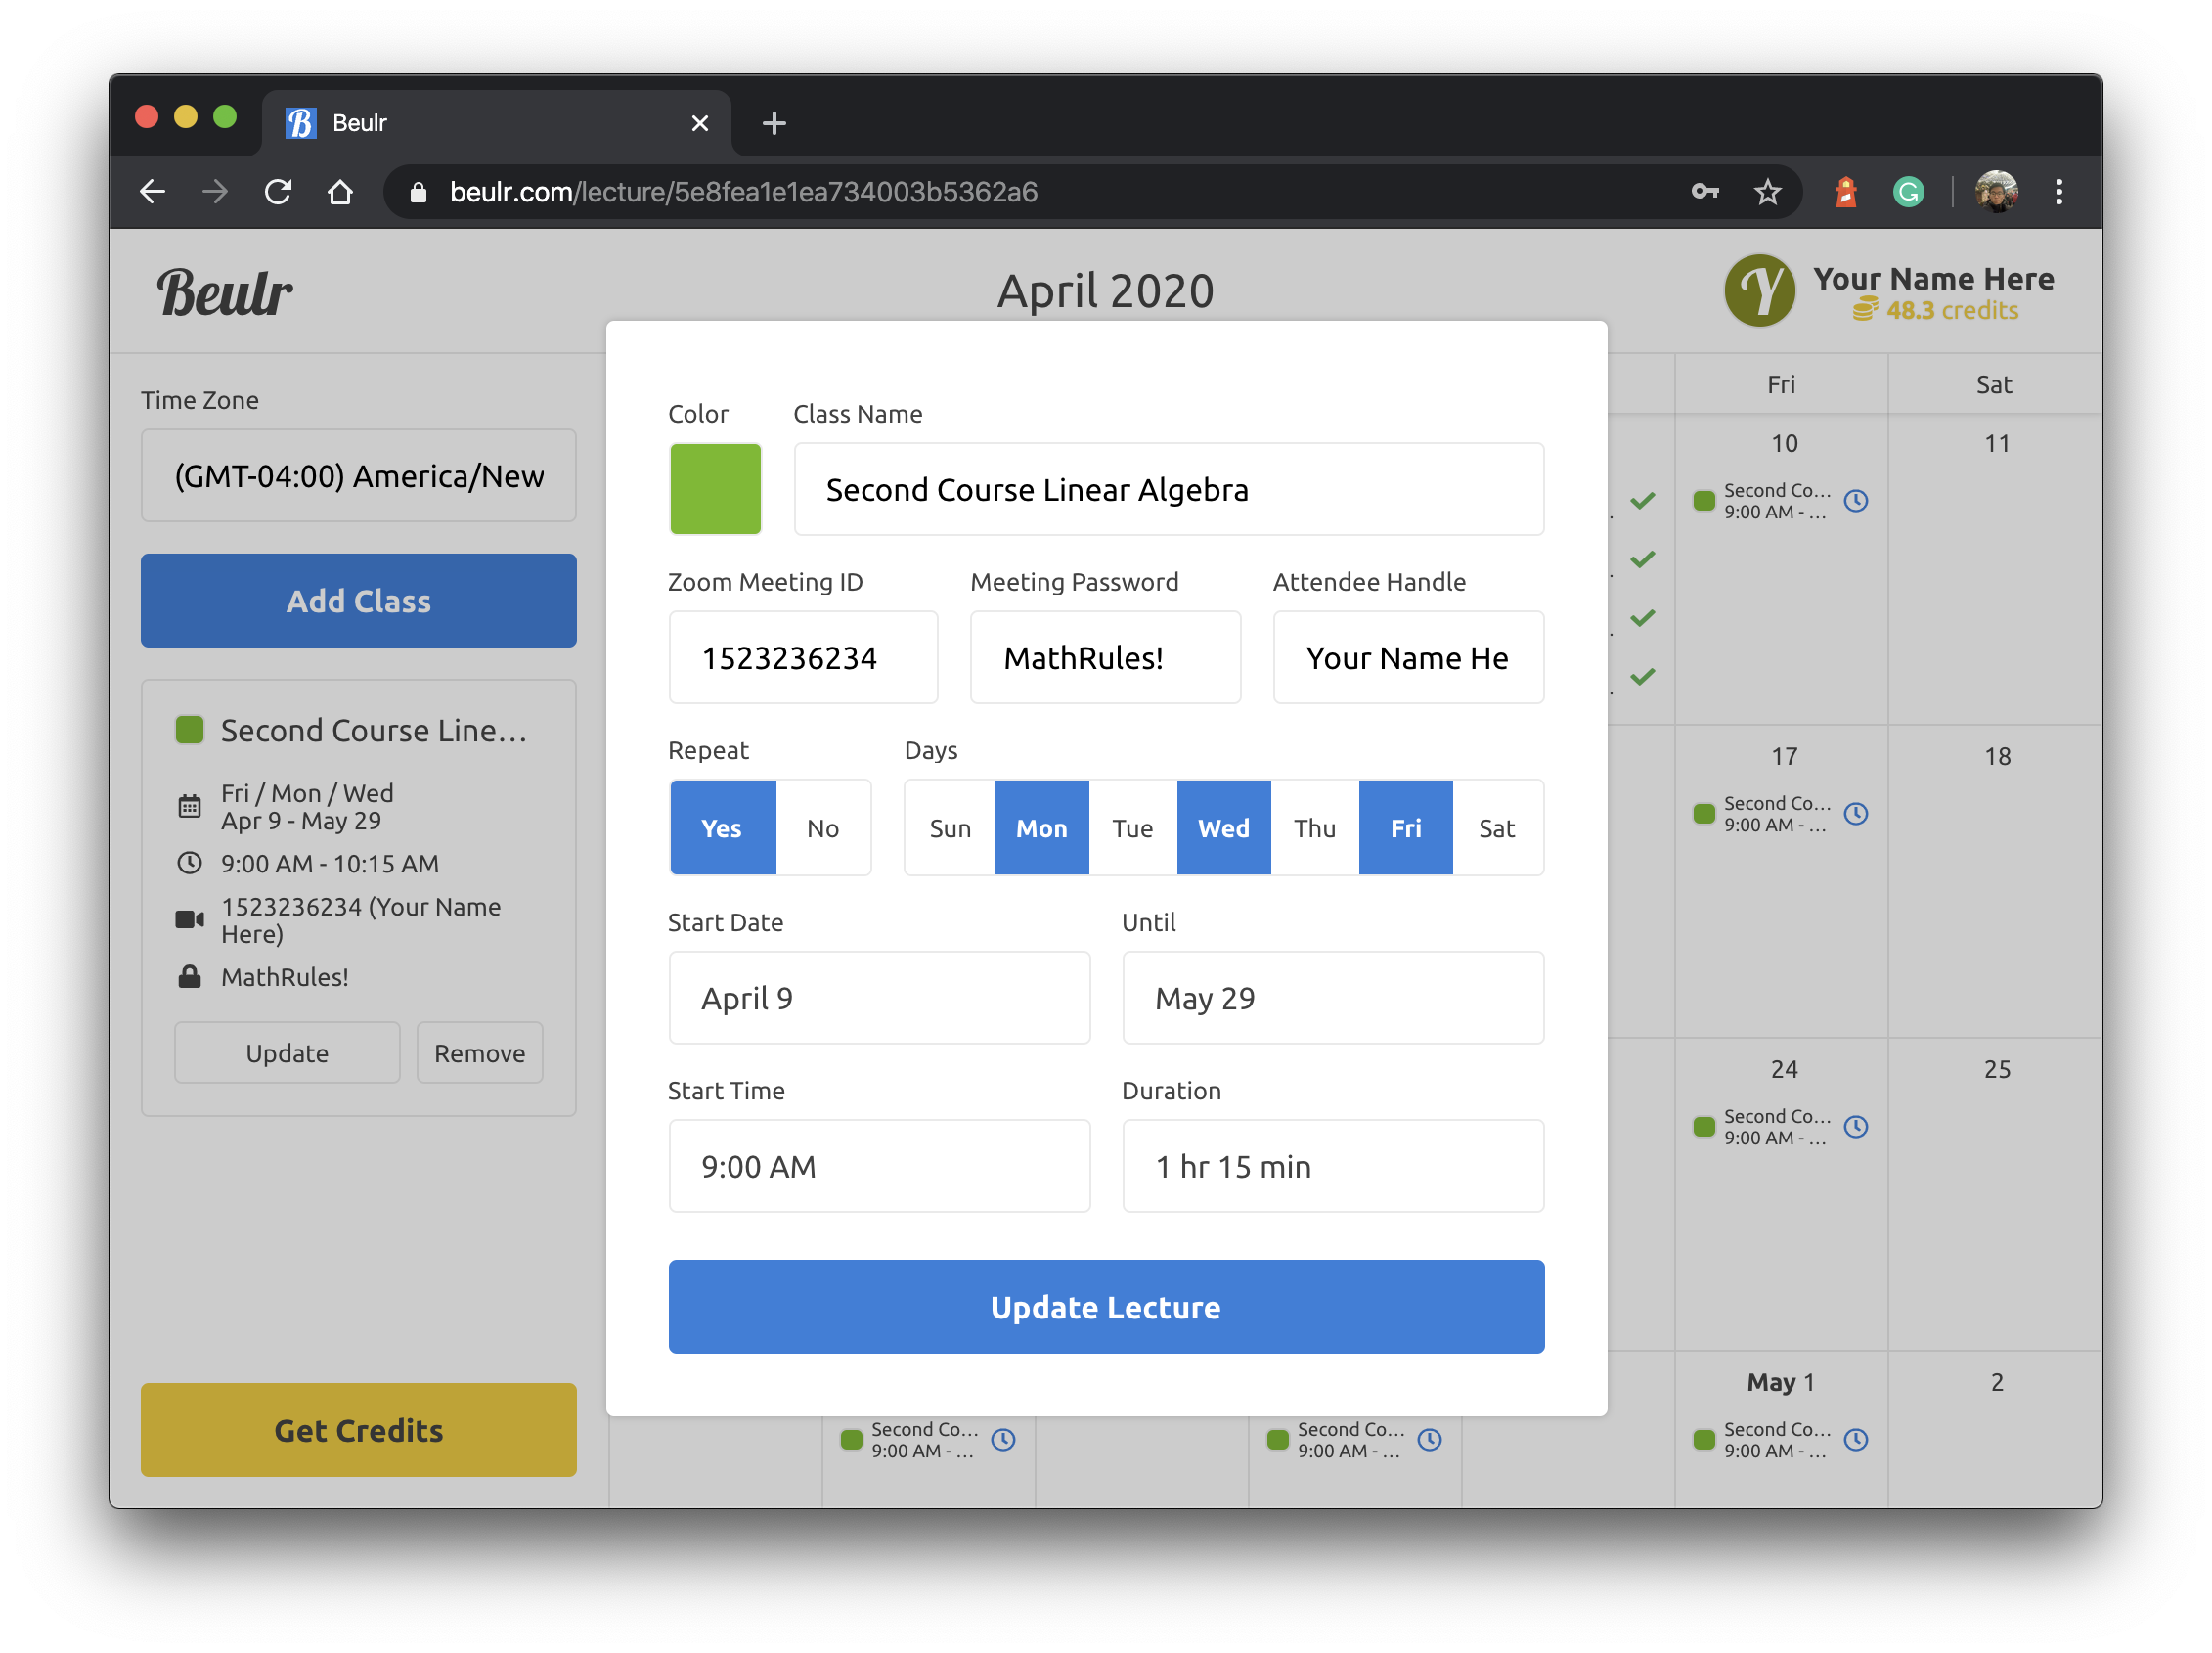
Task: Open a new browser tab
Action: (774, 123)
